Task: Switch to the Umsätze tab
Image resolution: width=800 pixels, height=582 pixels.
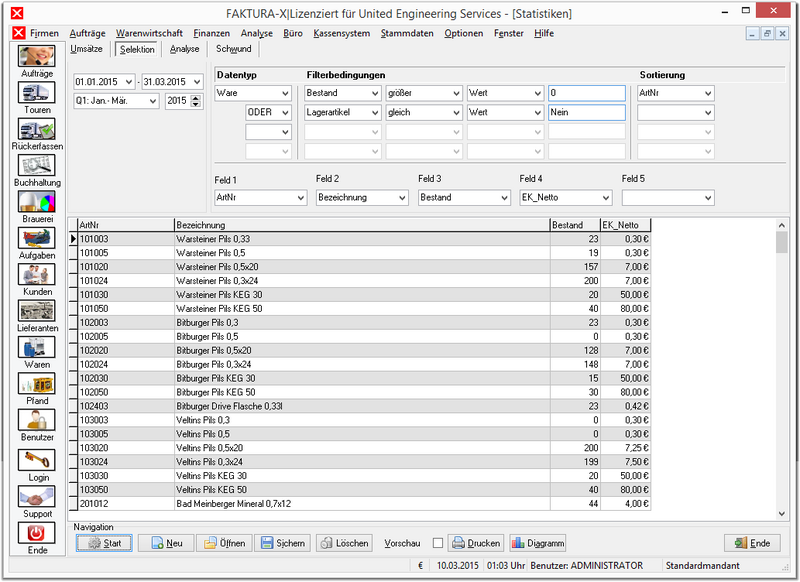Action: (x=86, y=49)
